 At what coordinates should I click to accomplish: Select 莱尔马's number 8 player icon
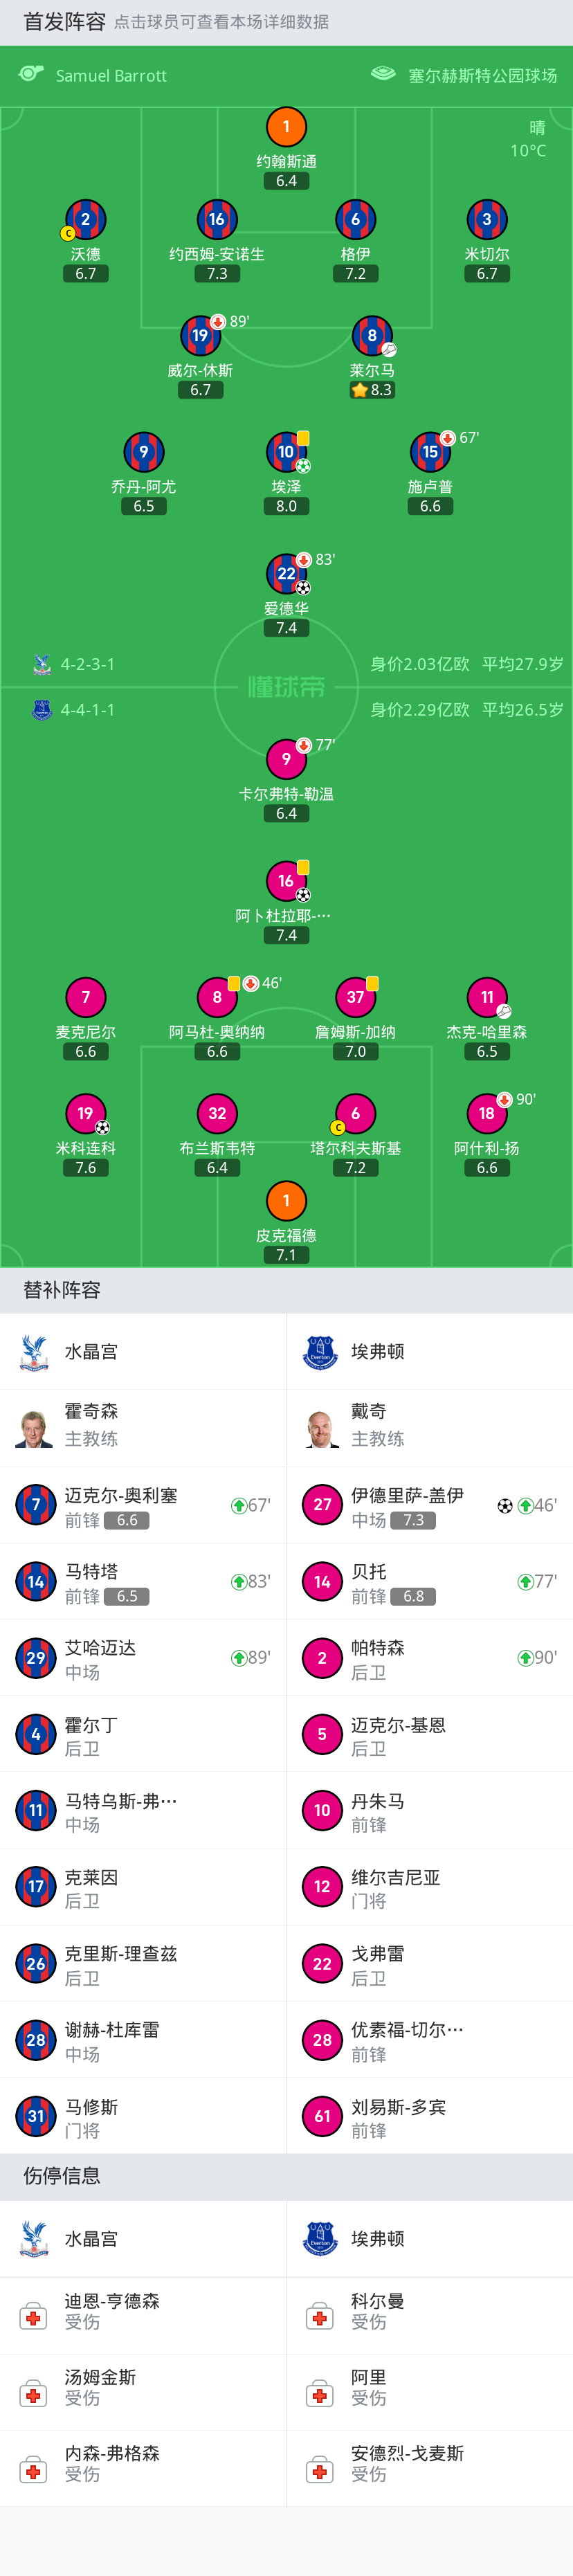coord(372,336)
